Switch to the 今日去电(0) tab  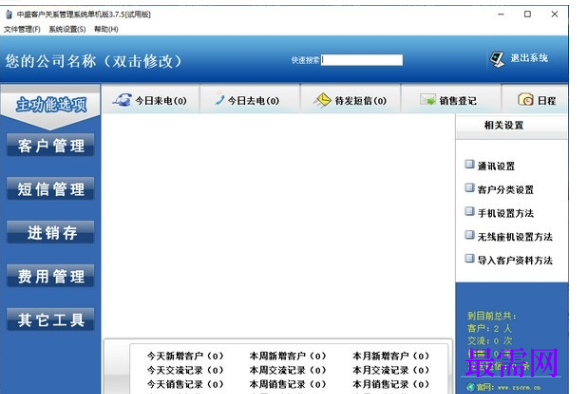250,99
